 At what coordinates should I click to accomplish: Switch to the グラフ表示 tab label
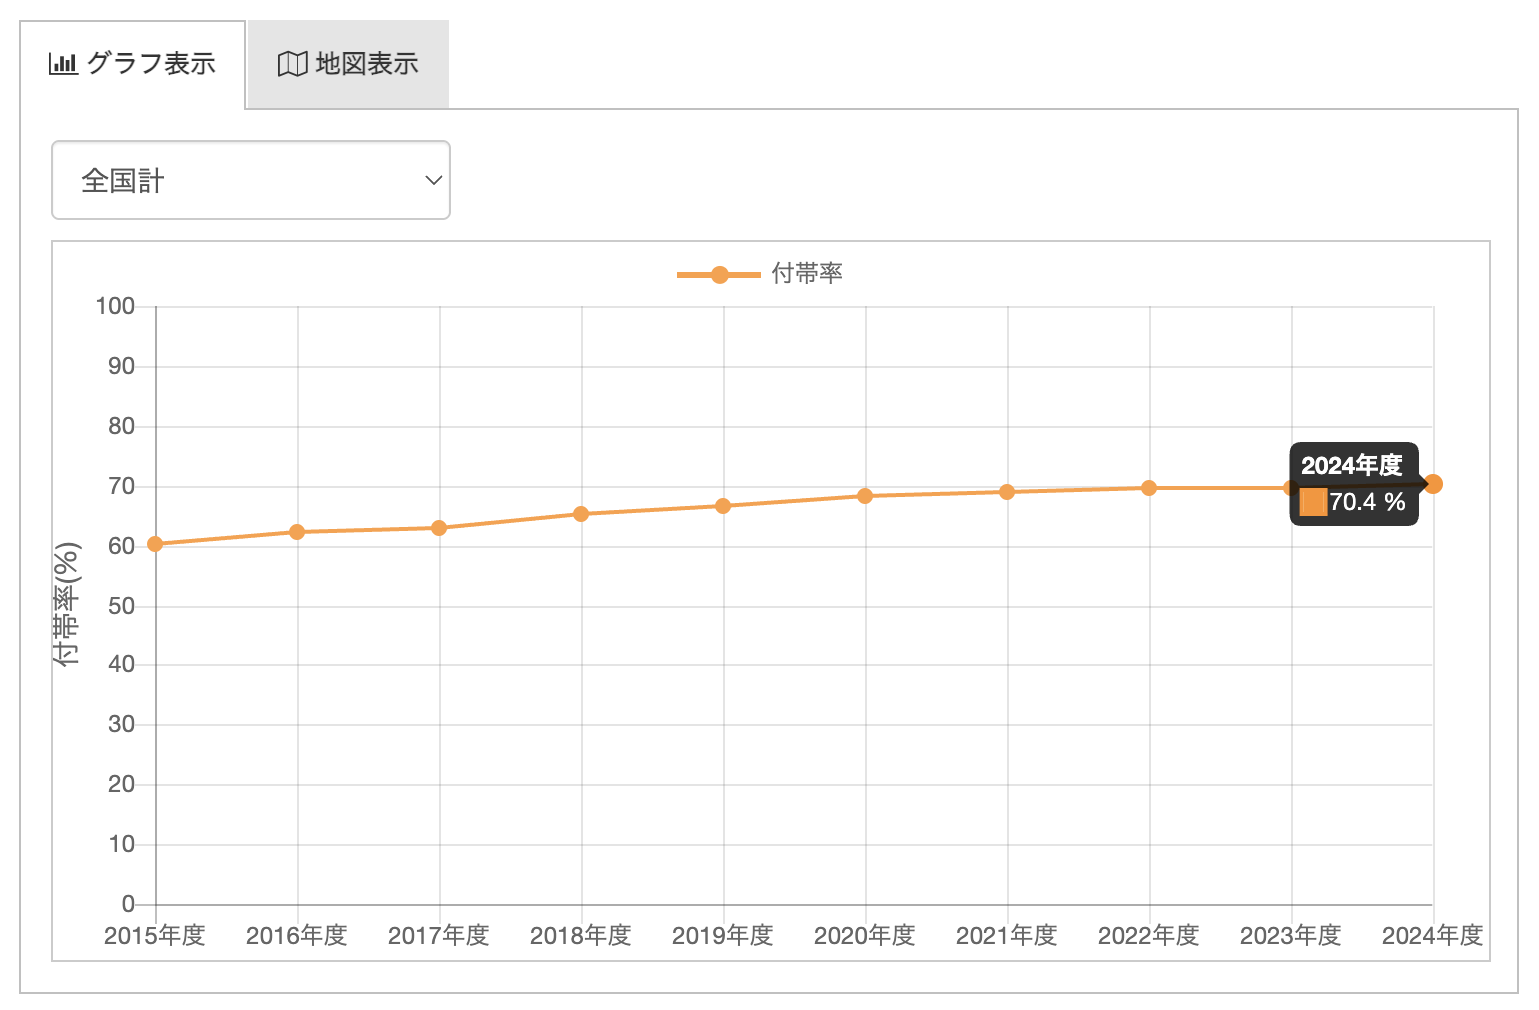[151, 64]
